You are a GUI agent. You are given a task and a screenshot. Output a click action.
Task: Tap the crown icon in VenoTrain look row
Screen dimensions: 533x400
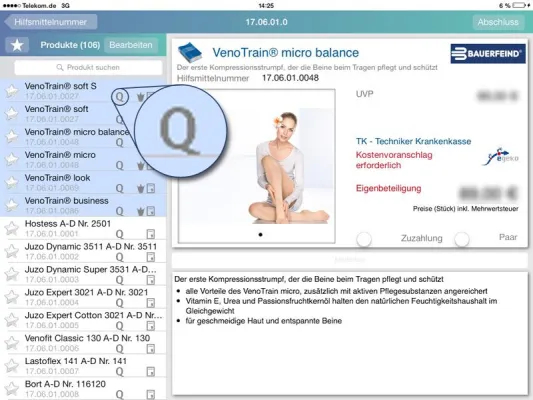click(x=140, y=189)
